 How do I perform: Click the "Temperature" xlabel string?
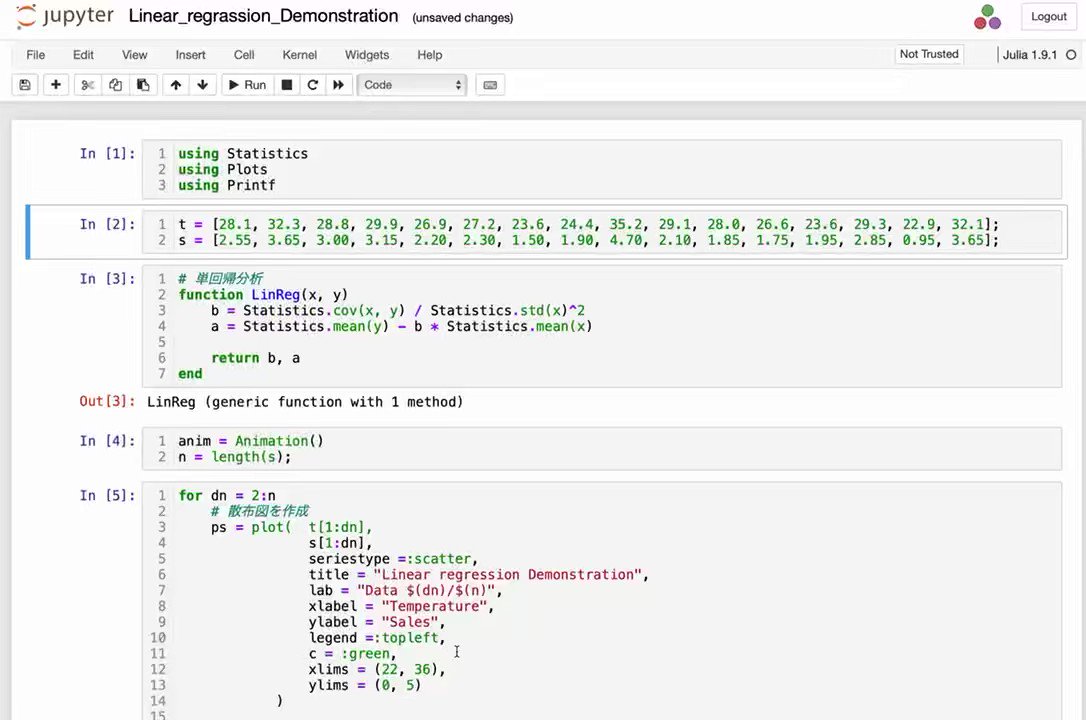(x=434, y=606)
